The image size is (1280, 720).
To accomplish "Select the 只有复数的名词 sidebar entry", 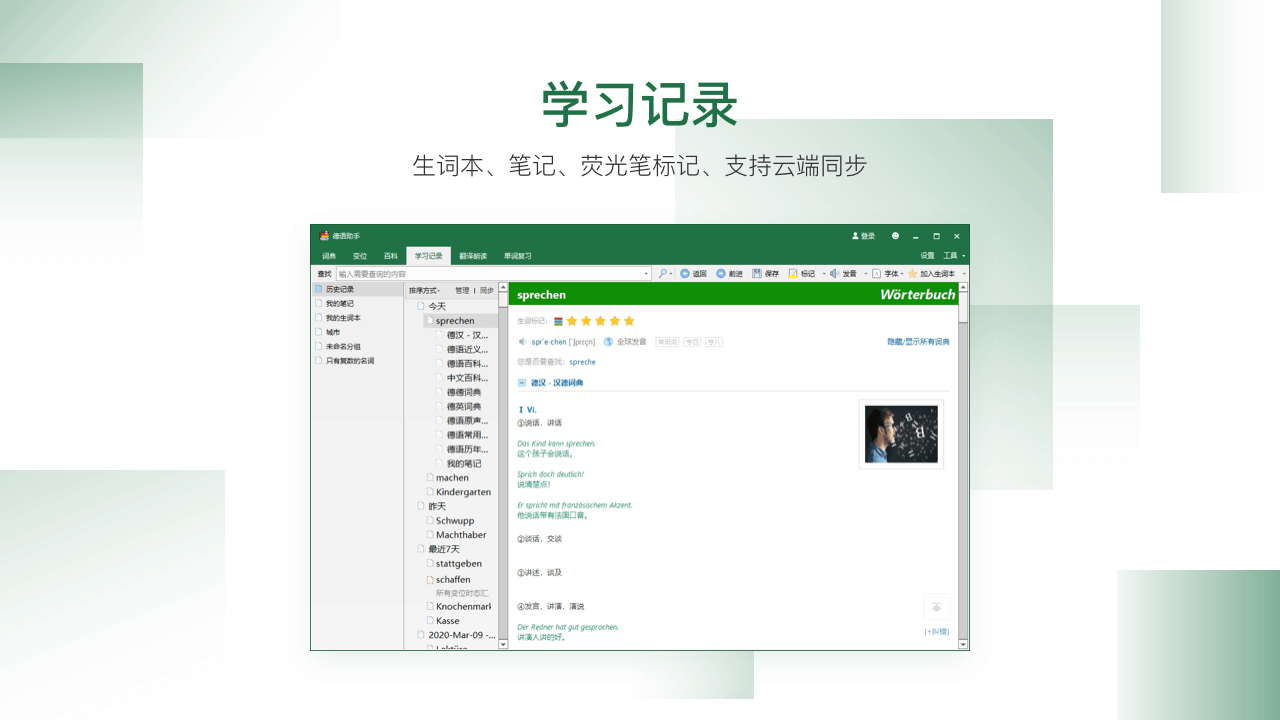I will click(348, 360).
